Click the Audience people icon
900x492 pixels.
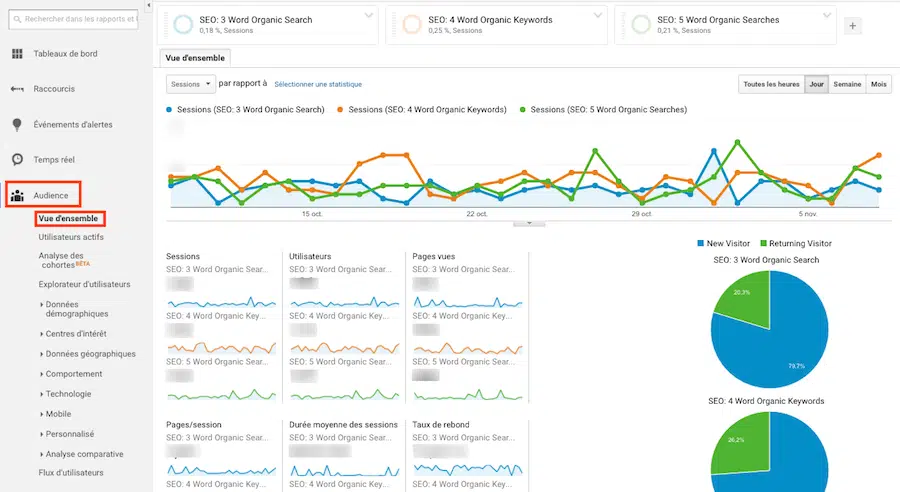point(17,195)
